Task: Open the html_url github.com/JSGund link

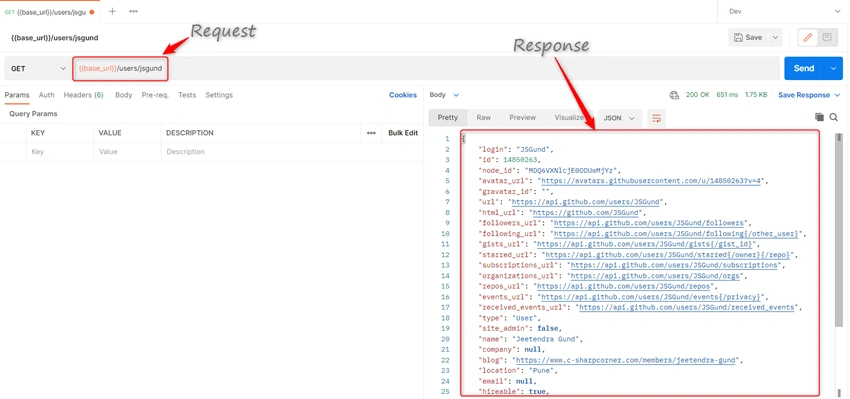Action: tap(585, 213)
